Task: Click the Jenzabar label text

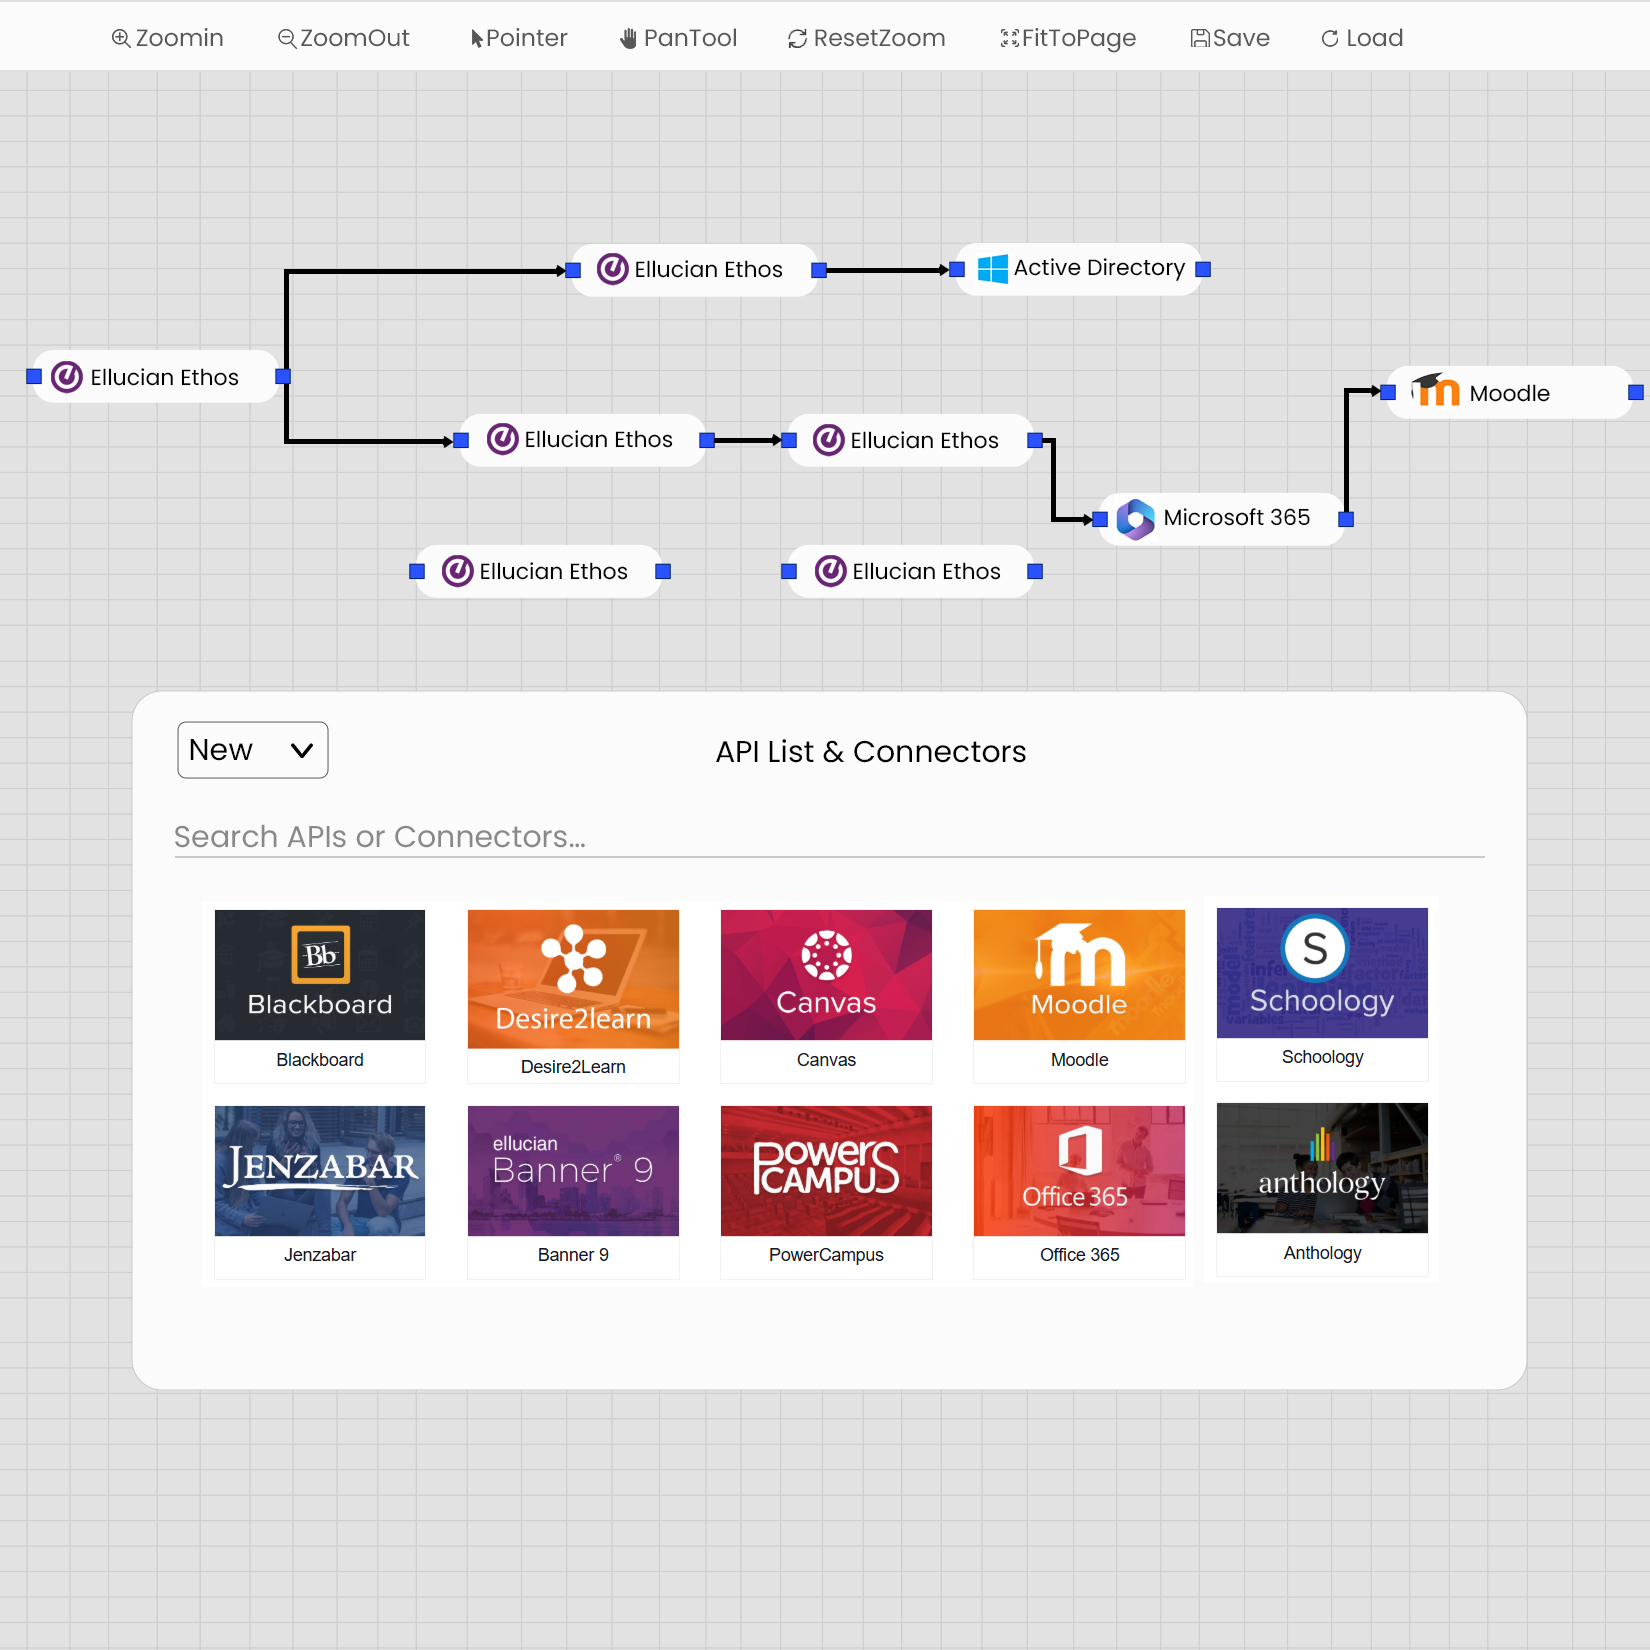Action: (x=320, y=1255)
